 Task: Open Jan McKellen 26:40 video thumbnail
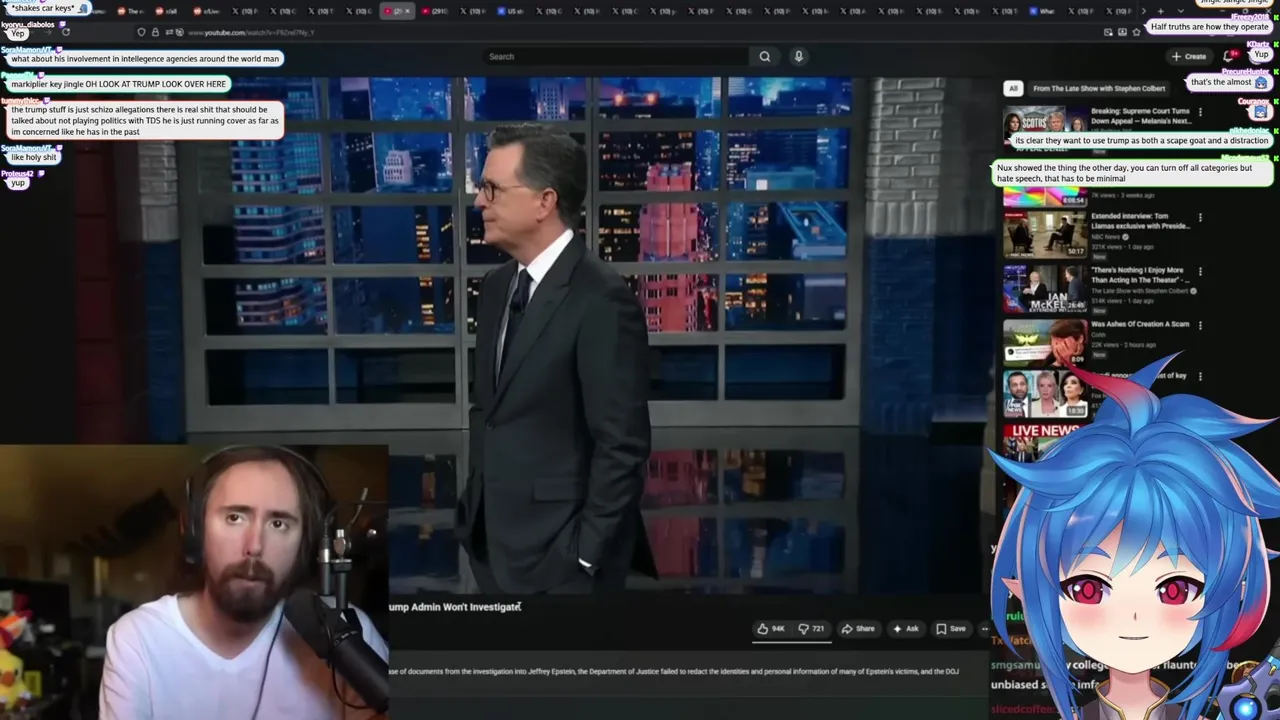1045,288
